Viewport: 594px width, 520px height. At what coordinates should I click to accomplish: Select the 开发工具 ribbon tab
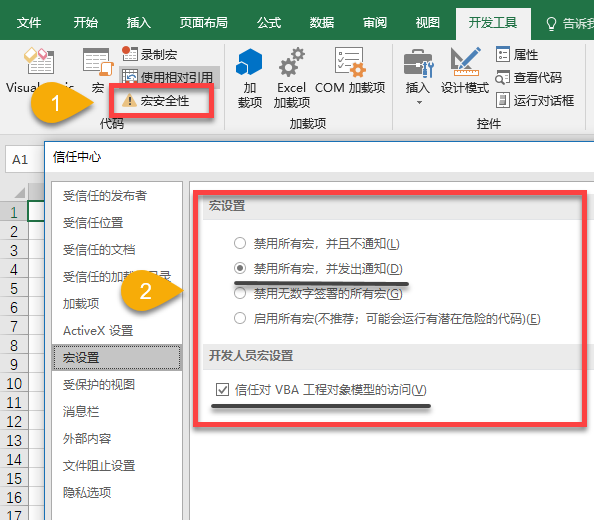tap(493, 23)
